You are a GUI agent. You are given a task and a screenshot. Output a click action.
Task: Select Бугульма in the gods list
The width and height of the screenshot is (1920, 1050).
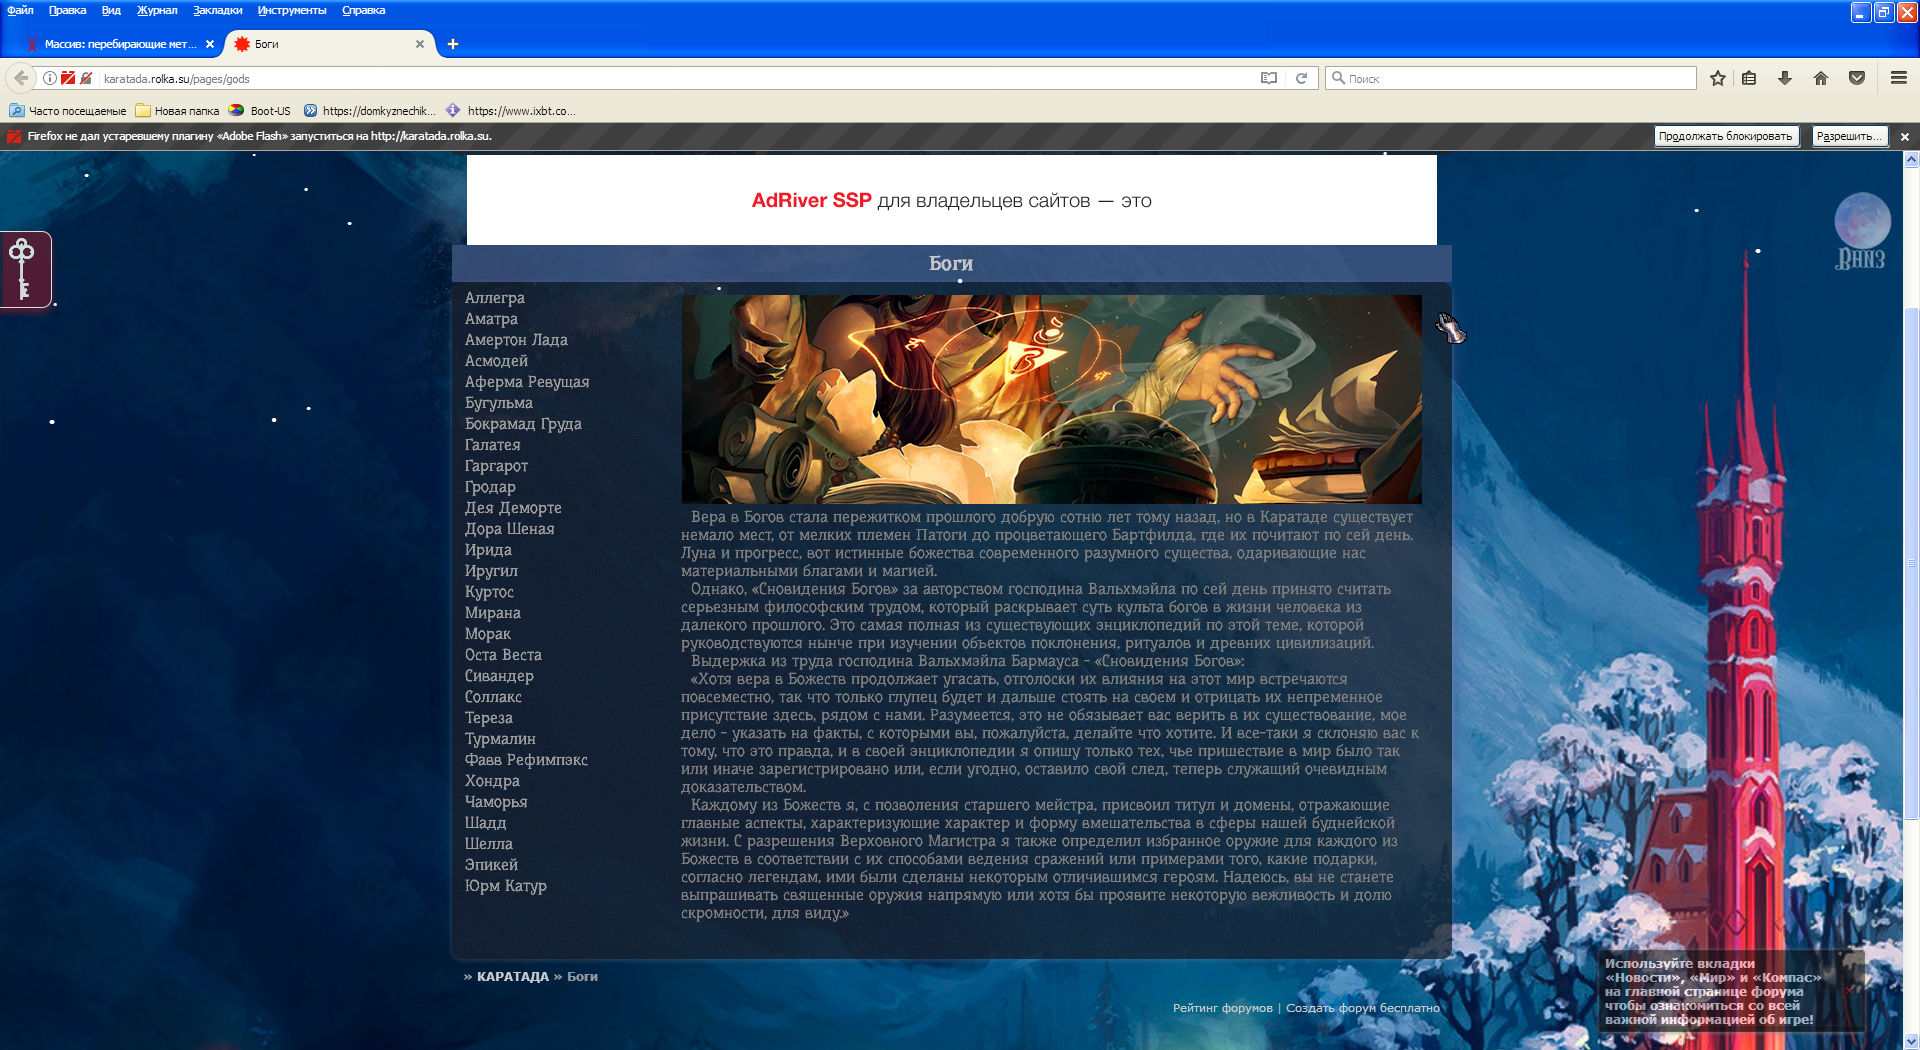[498, 403]
